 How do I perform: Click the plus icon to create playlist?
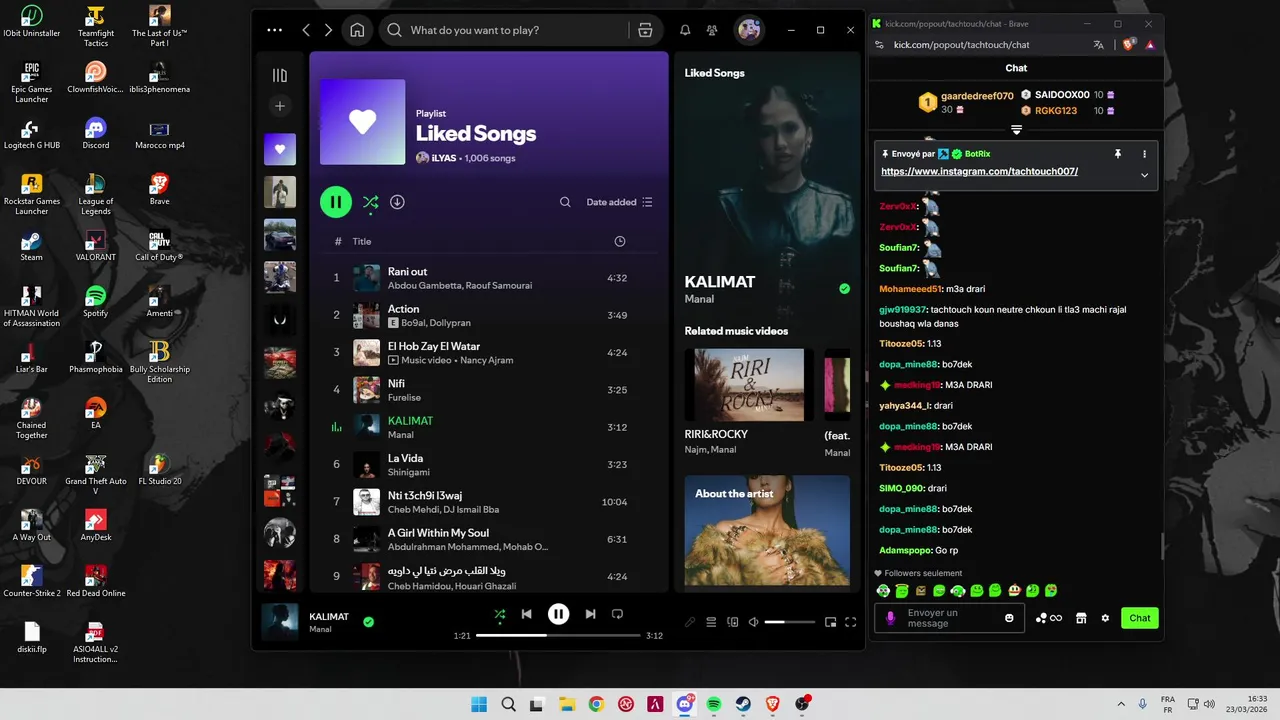coord(280,106)
